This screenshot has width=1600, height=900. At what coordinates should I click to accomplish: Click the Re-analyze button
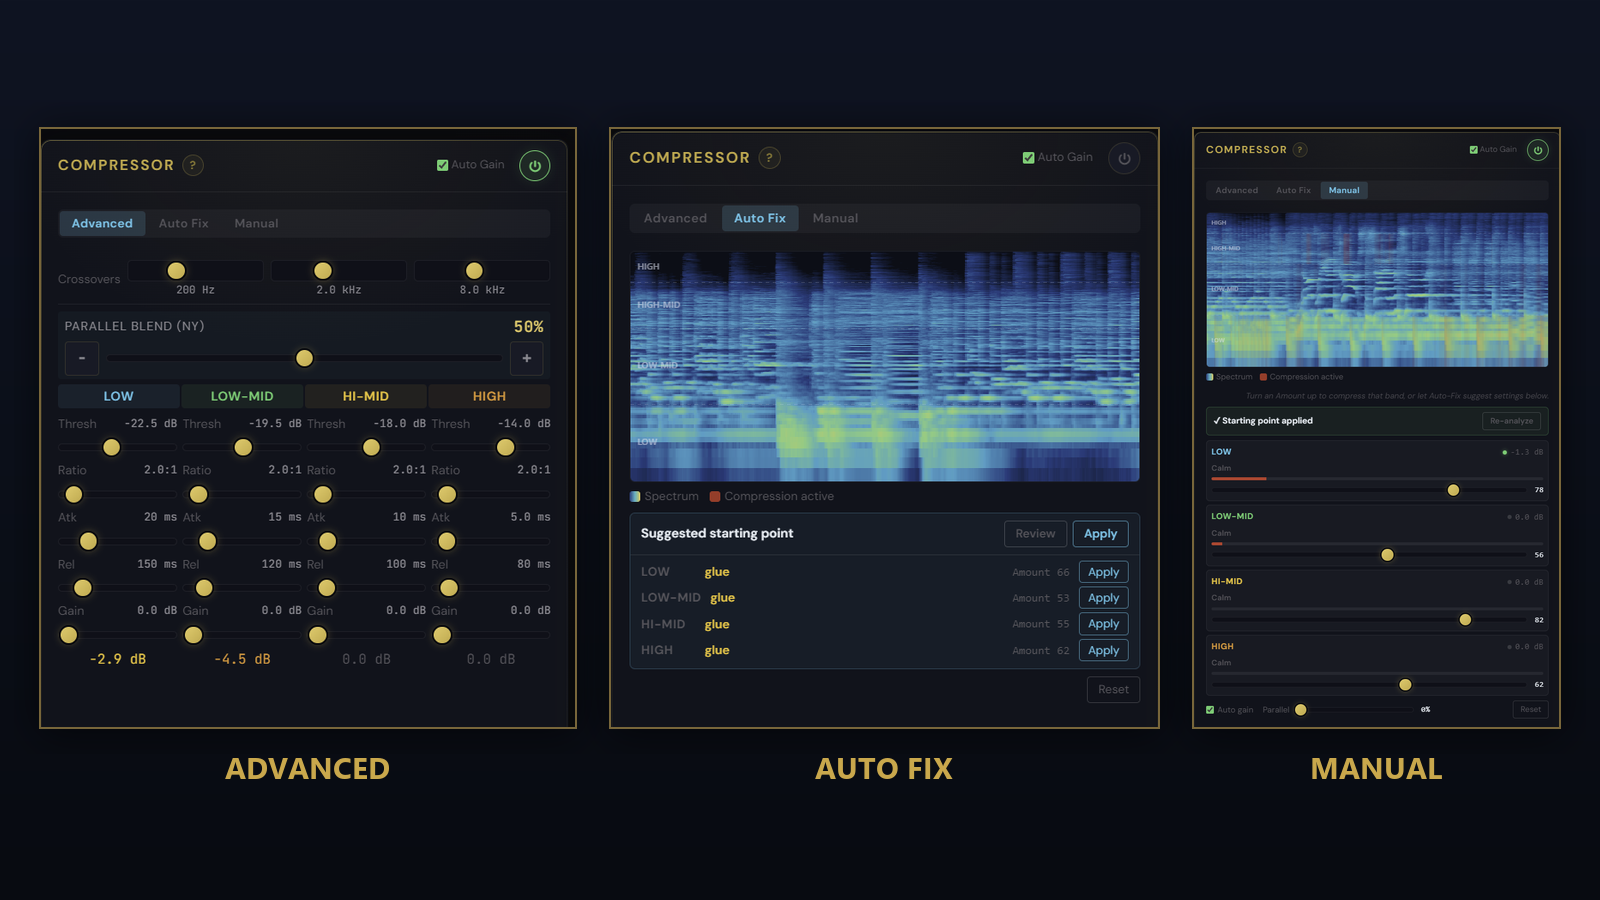1511,421
